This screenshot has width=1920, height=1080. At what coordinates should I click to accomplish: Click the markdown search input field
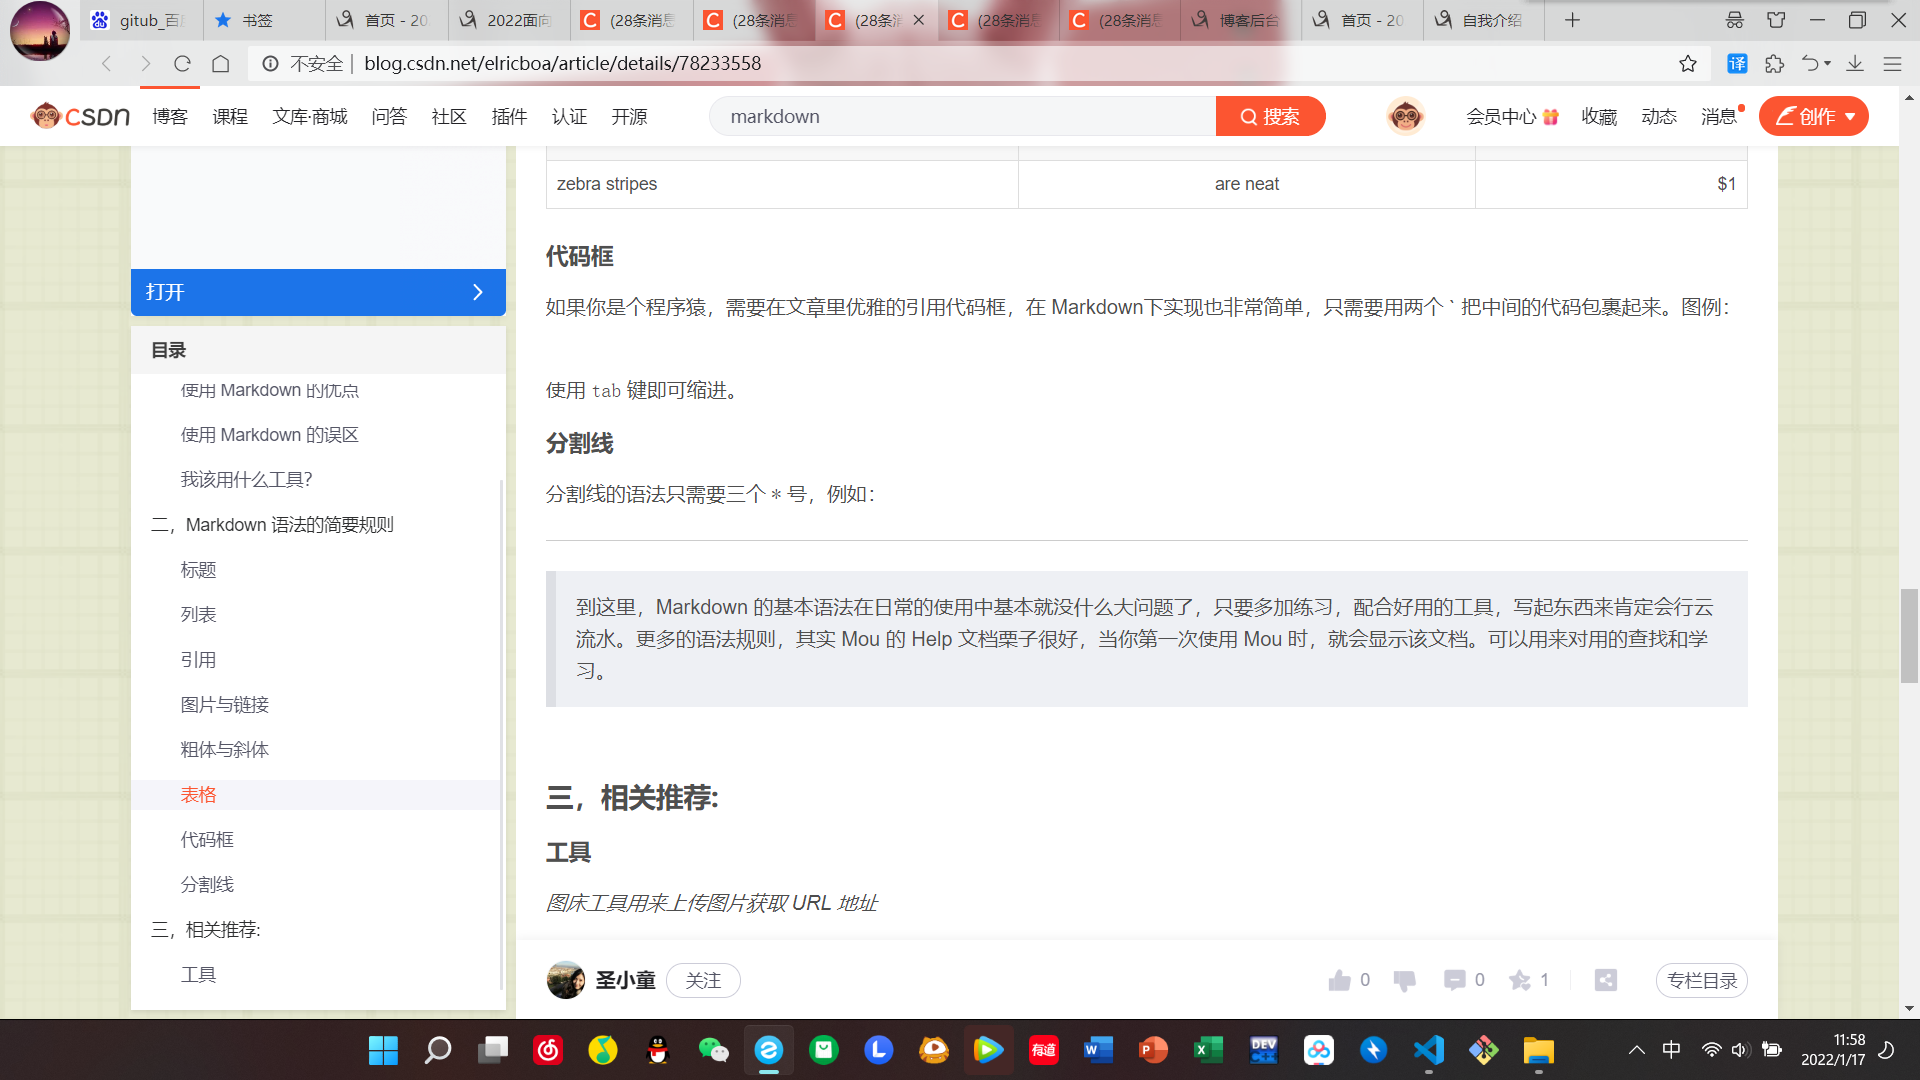click(x=960, y=117)
